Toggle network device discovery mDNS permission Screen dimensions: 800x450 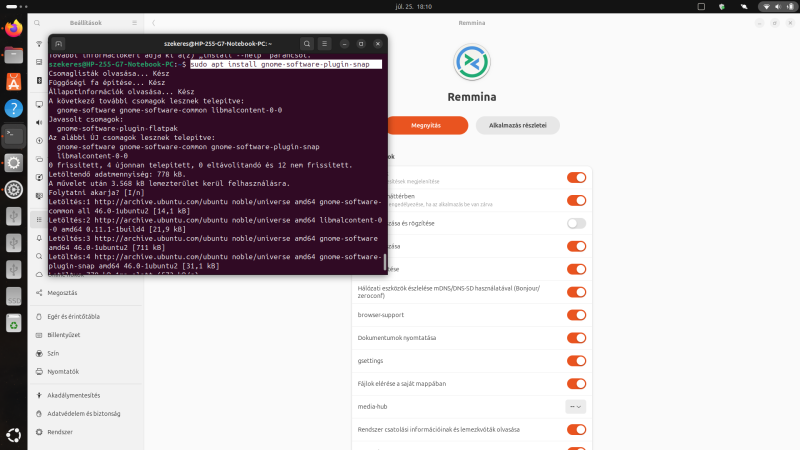[577, 292]
